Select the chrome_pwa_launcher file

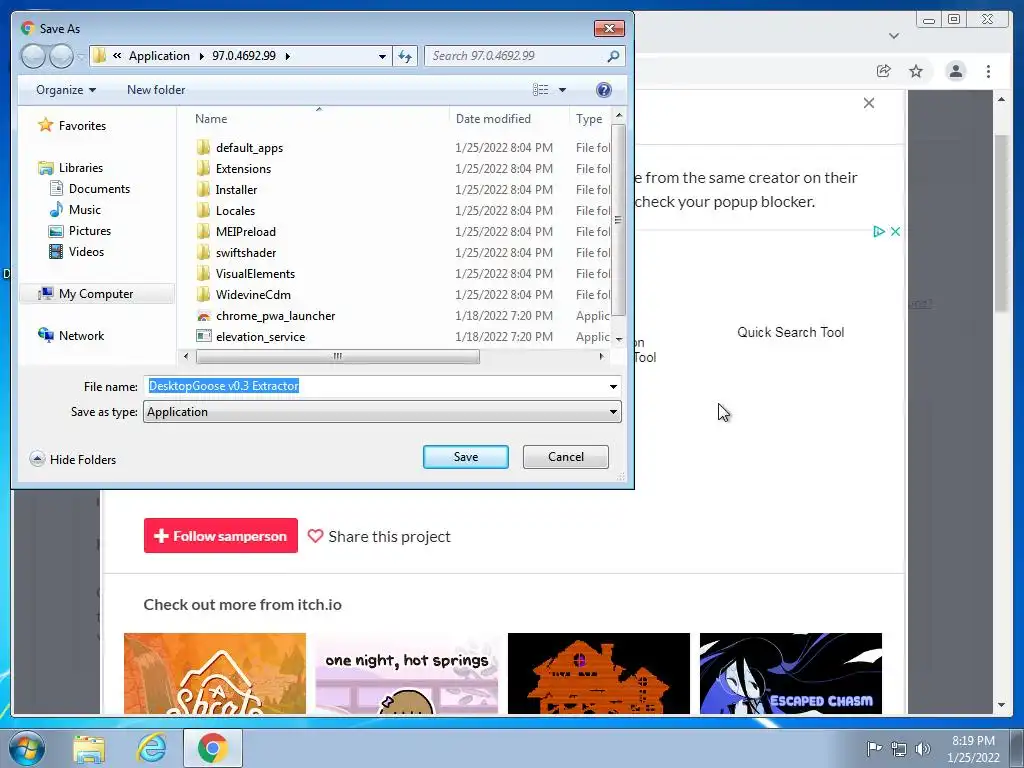click(x=275, y=316)
